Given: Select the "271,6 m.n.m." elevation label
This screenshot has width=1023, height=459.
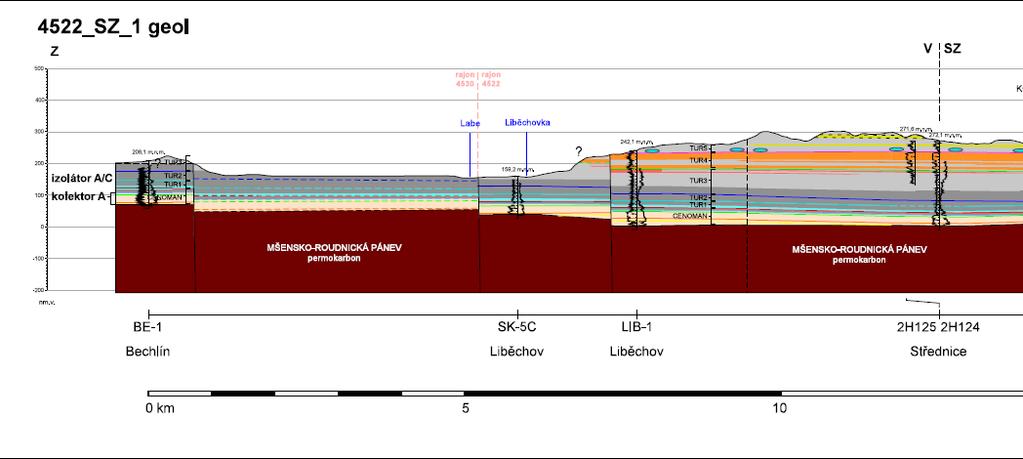Looking at the screenshot, I should 916,129.
